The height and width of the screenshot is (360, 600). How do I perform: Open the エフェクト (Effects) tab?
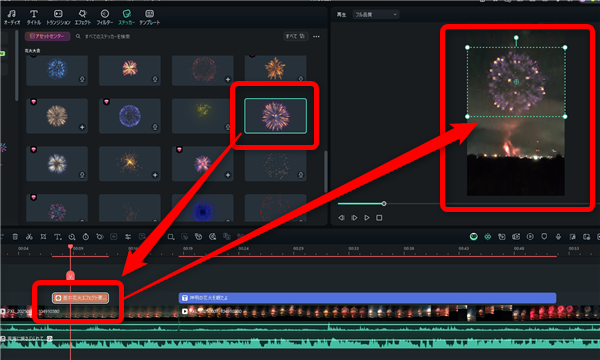(83, 18)
